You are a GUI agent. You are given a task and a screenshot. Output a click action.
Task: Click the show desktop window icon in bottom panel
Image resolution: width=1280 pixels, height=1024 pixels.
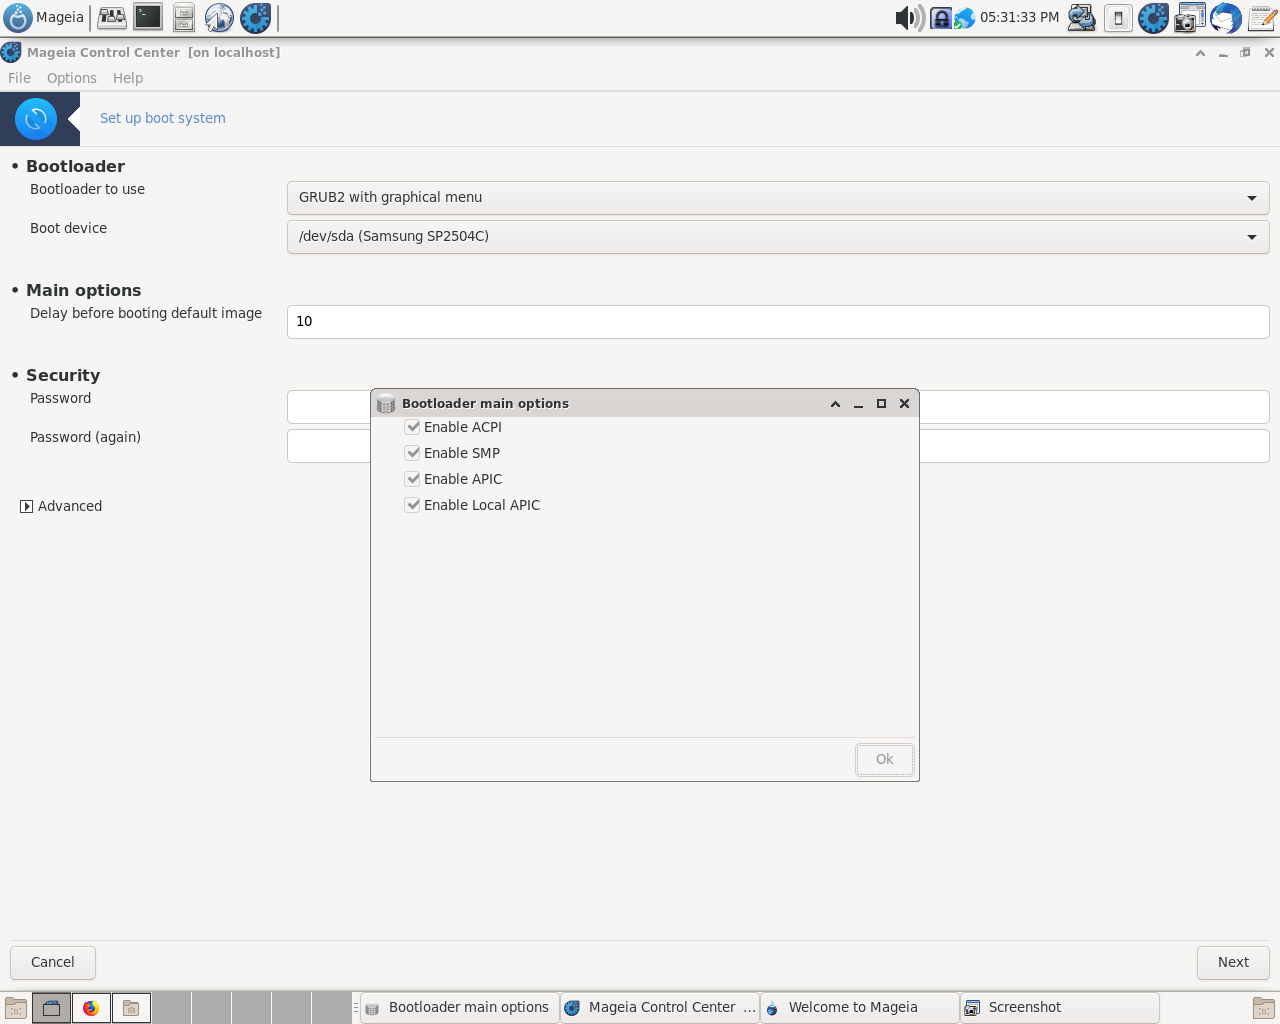pyautogui.click(x=51, y=1008)
